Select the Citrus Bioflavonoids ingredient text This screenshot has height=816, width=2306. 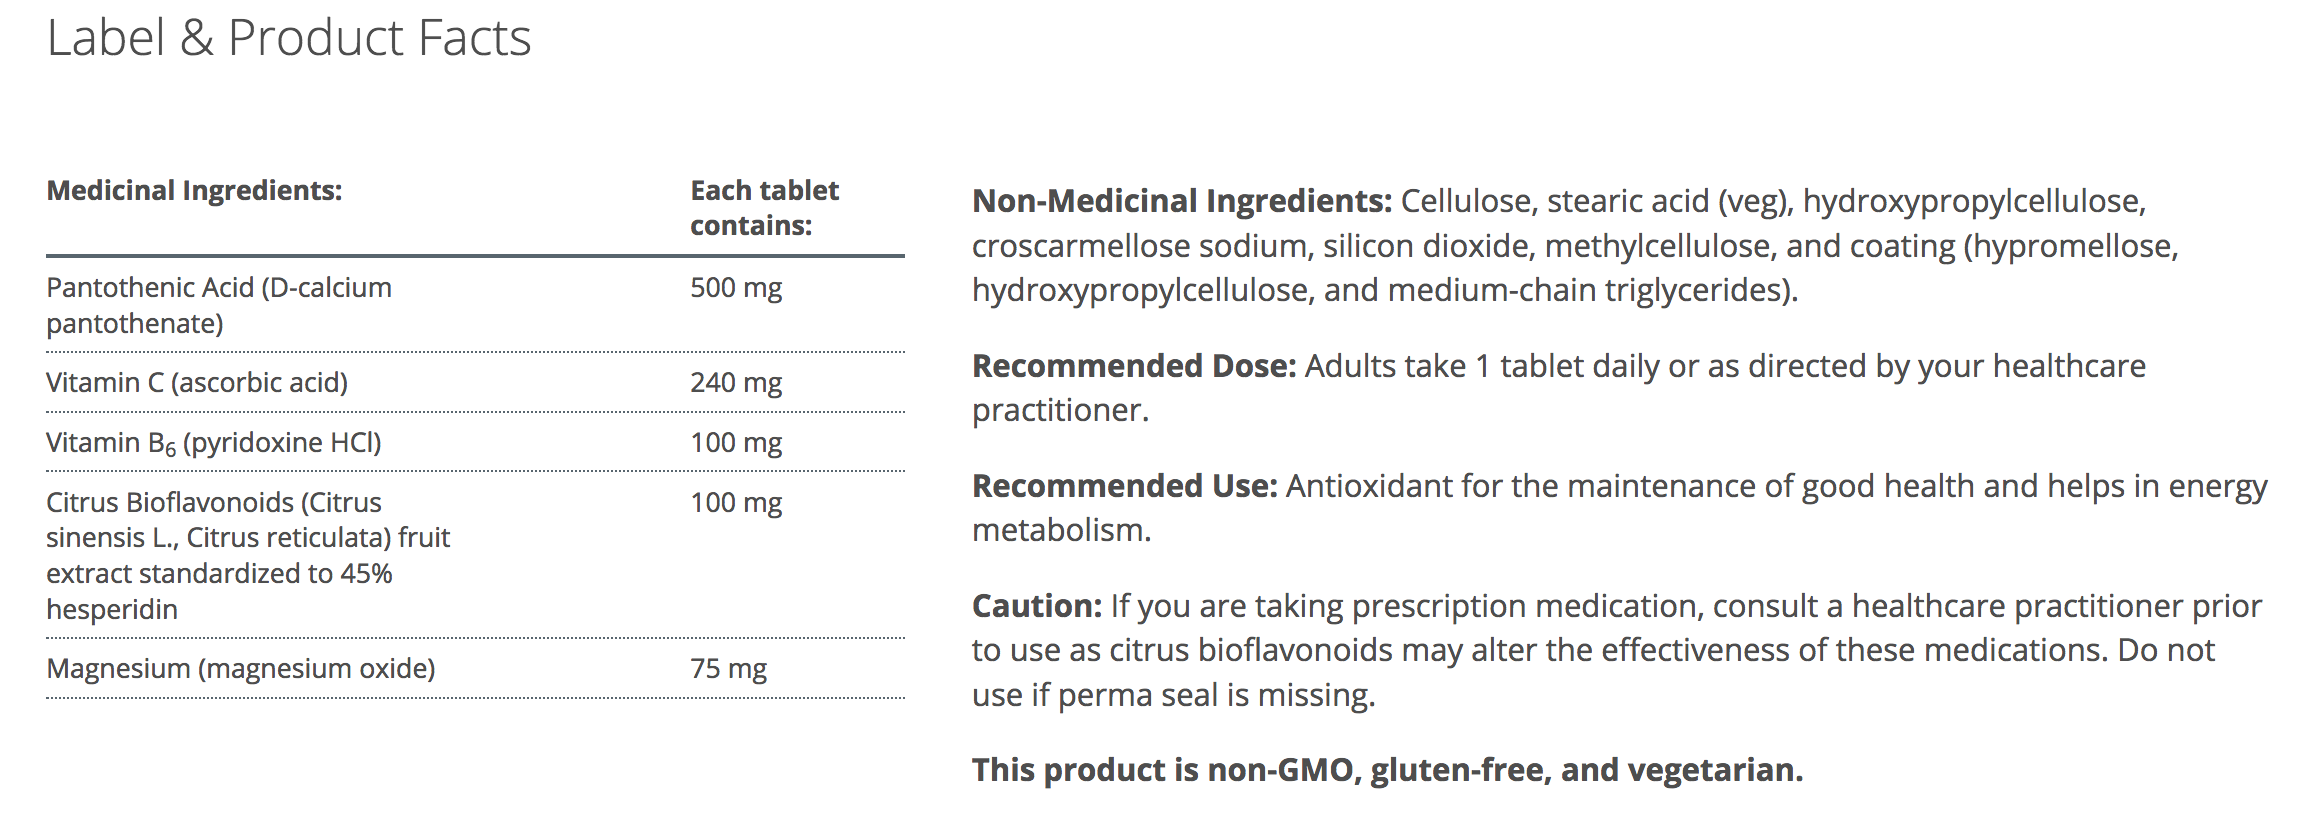247,555
